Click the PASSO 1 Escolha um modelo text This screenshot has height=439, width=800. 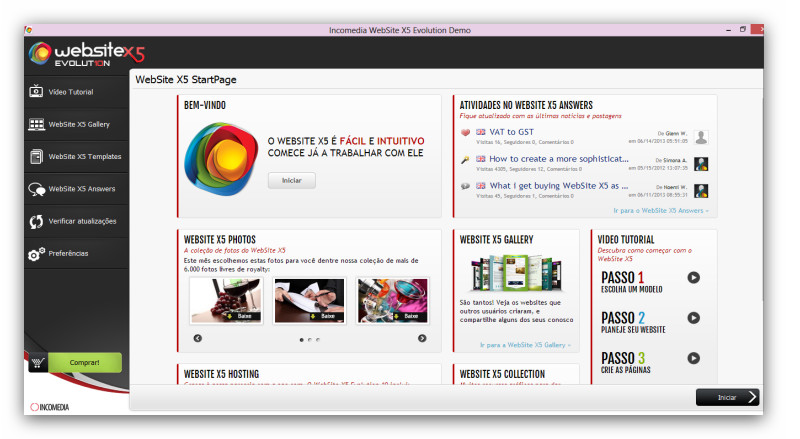click(x=632, y=282)
